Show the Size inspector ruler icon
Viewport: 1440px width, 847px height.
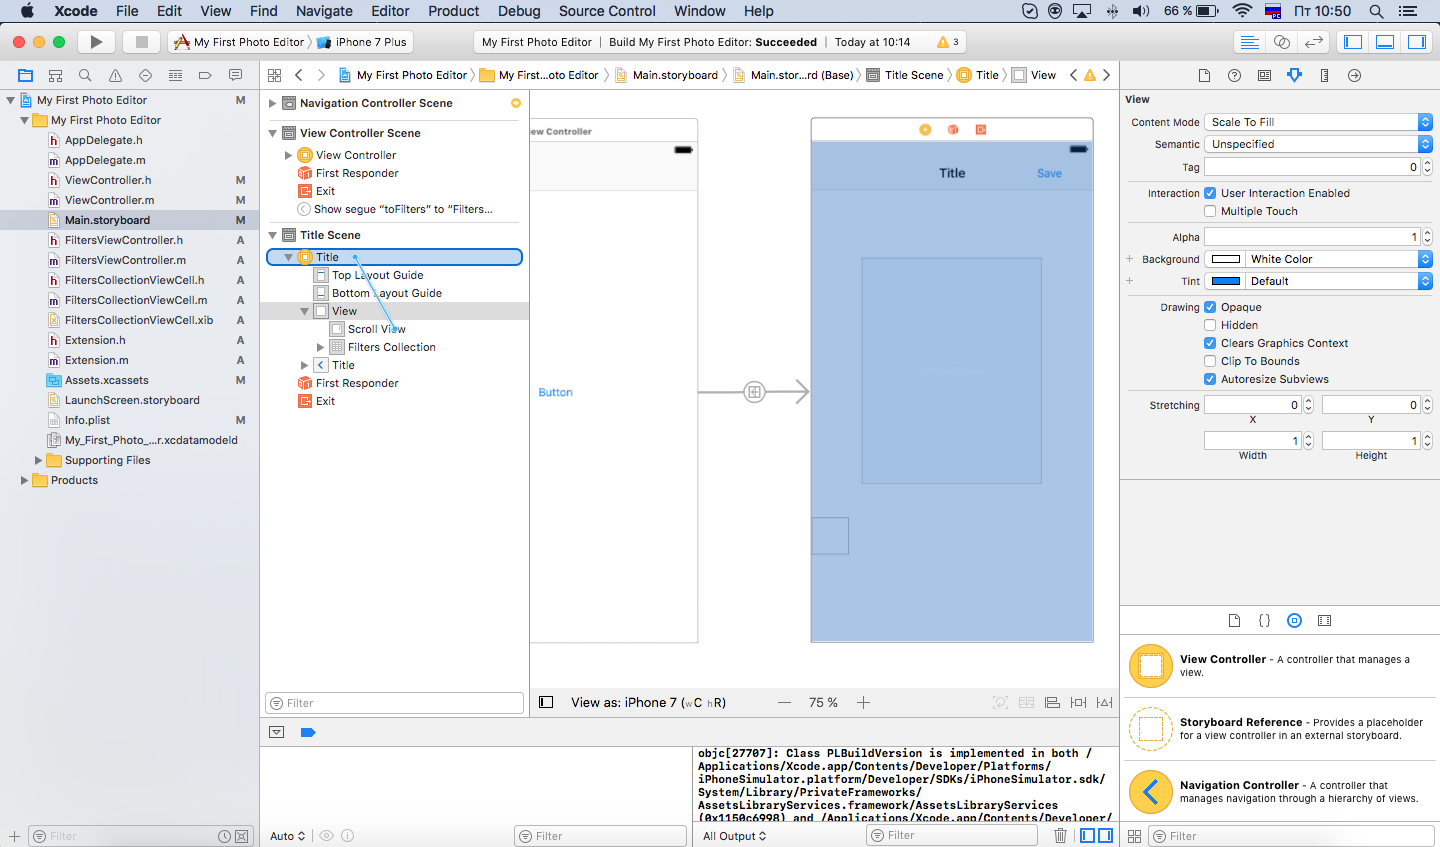1325,75
